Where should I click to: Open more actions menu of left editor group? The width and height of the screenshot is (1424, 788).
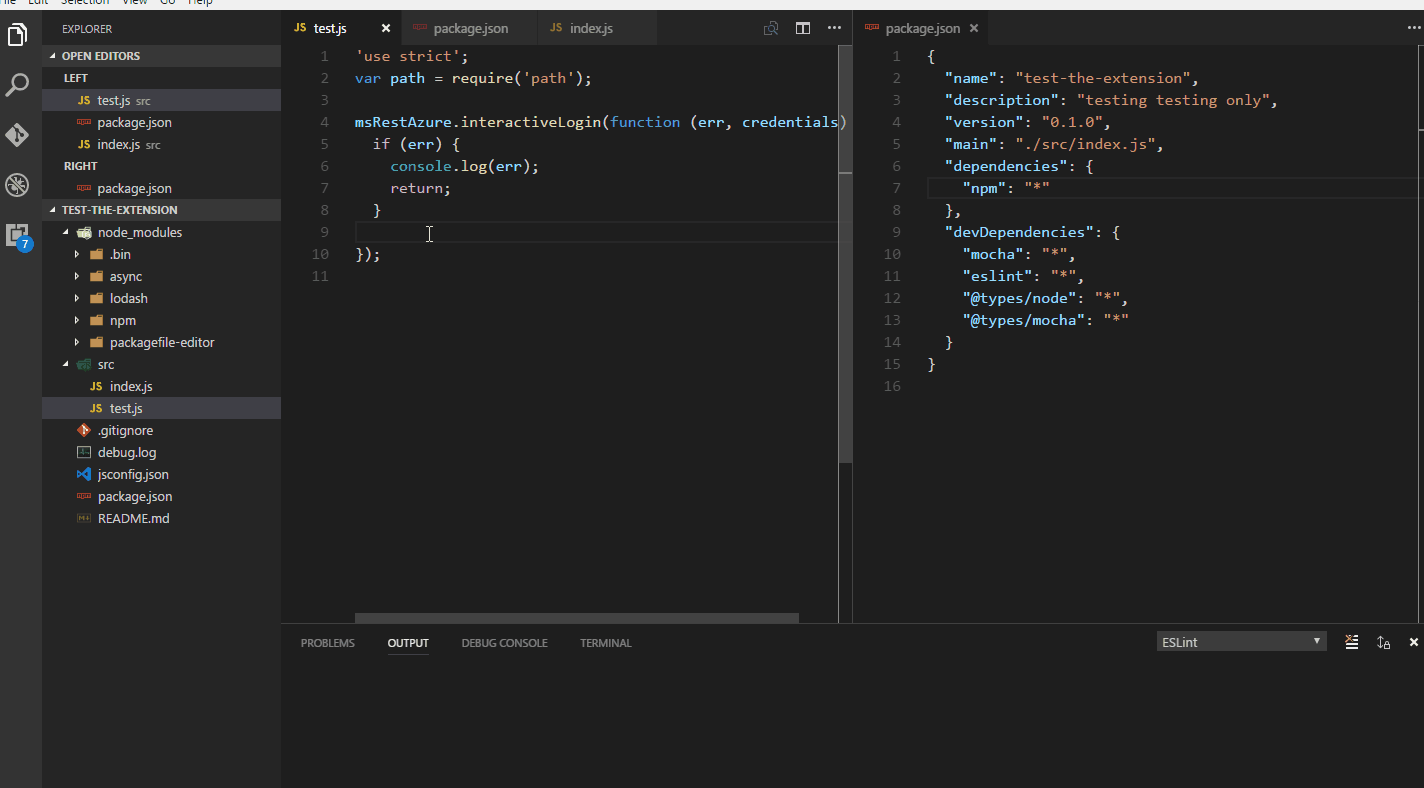pos(835,28)
